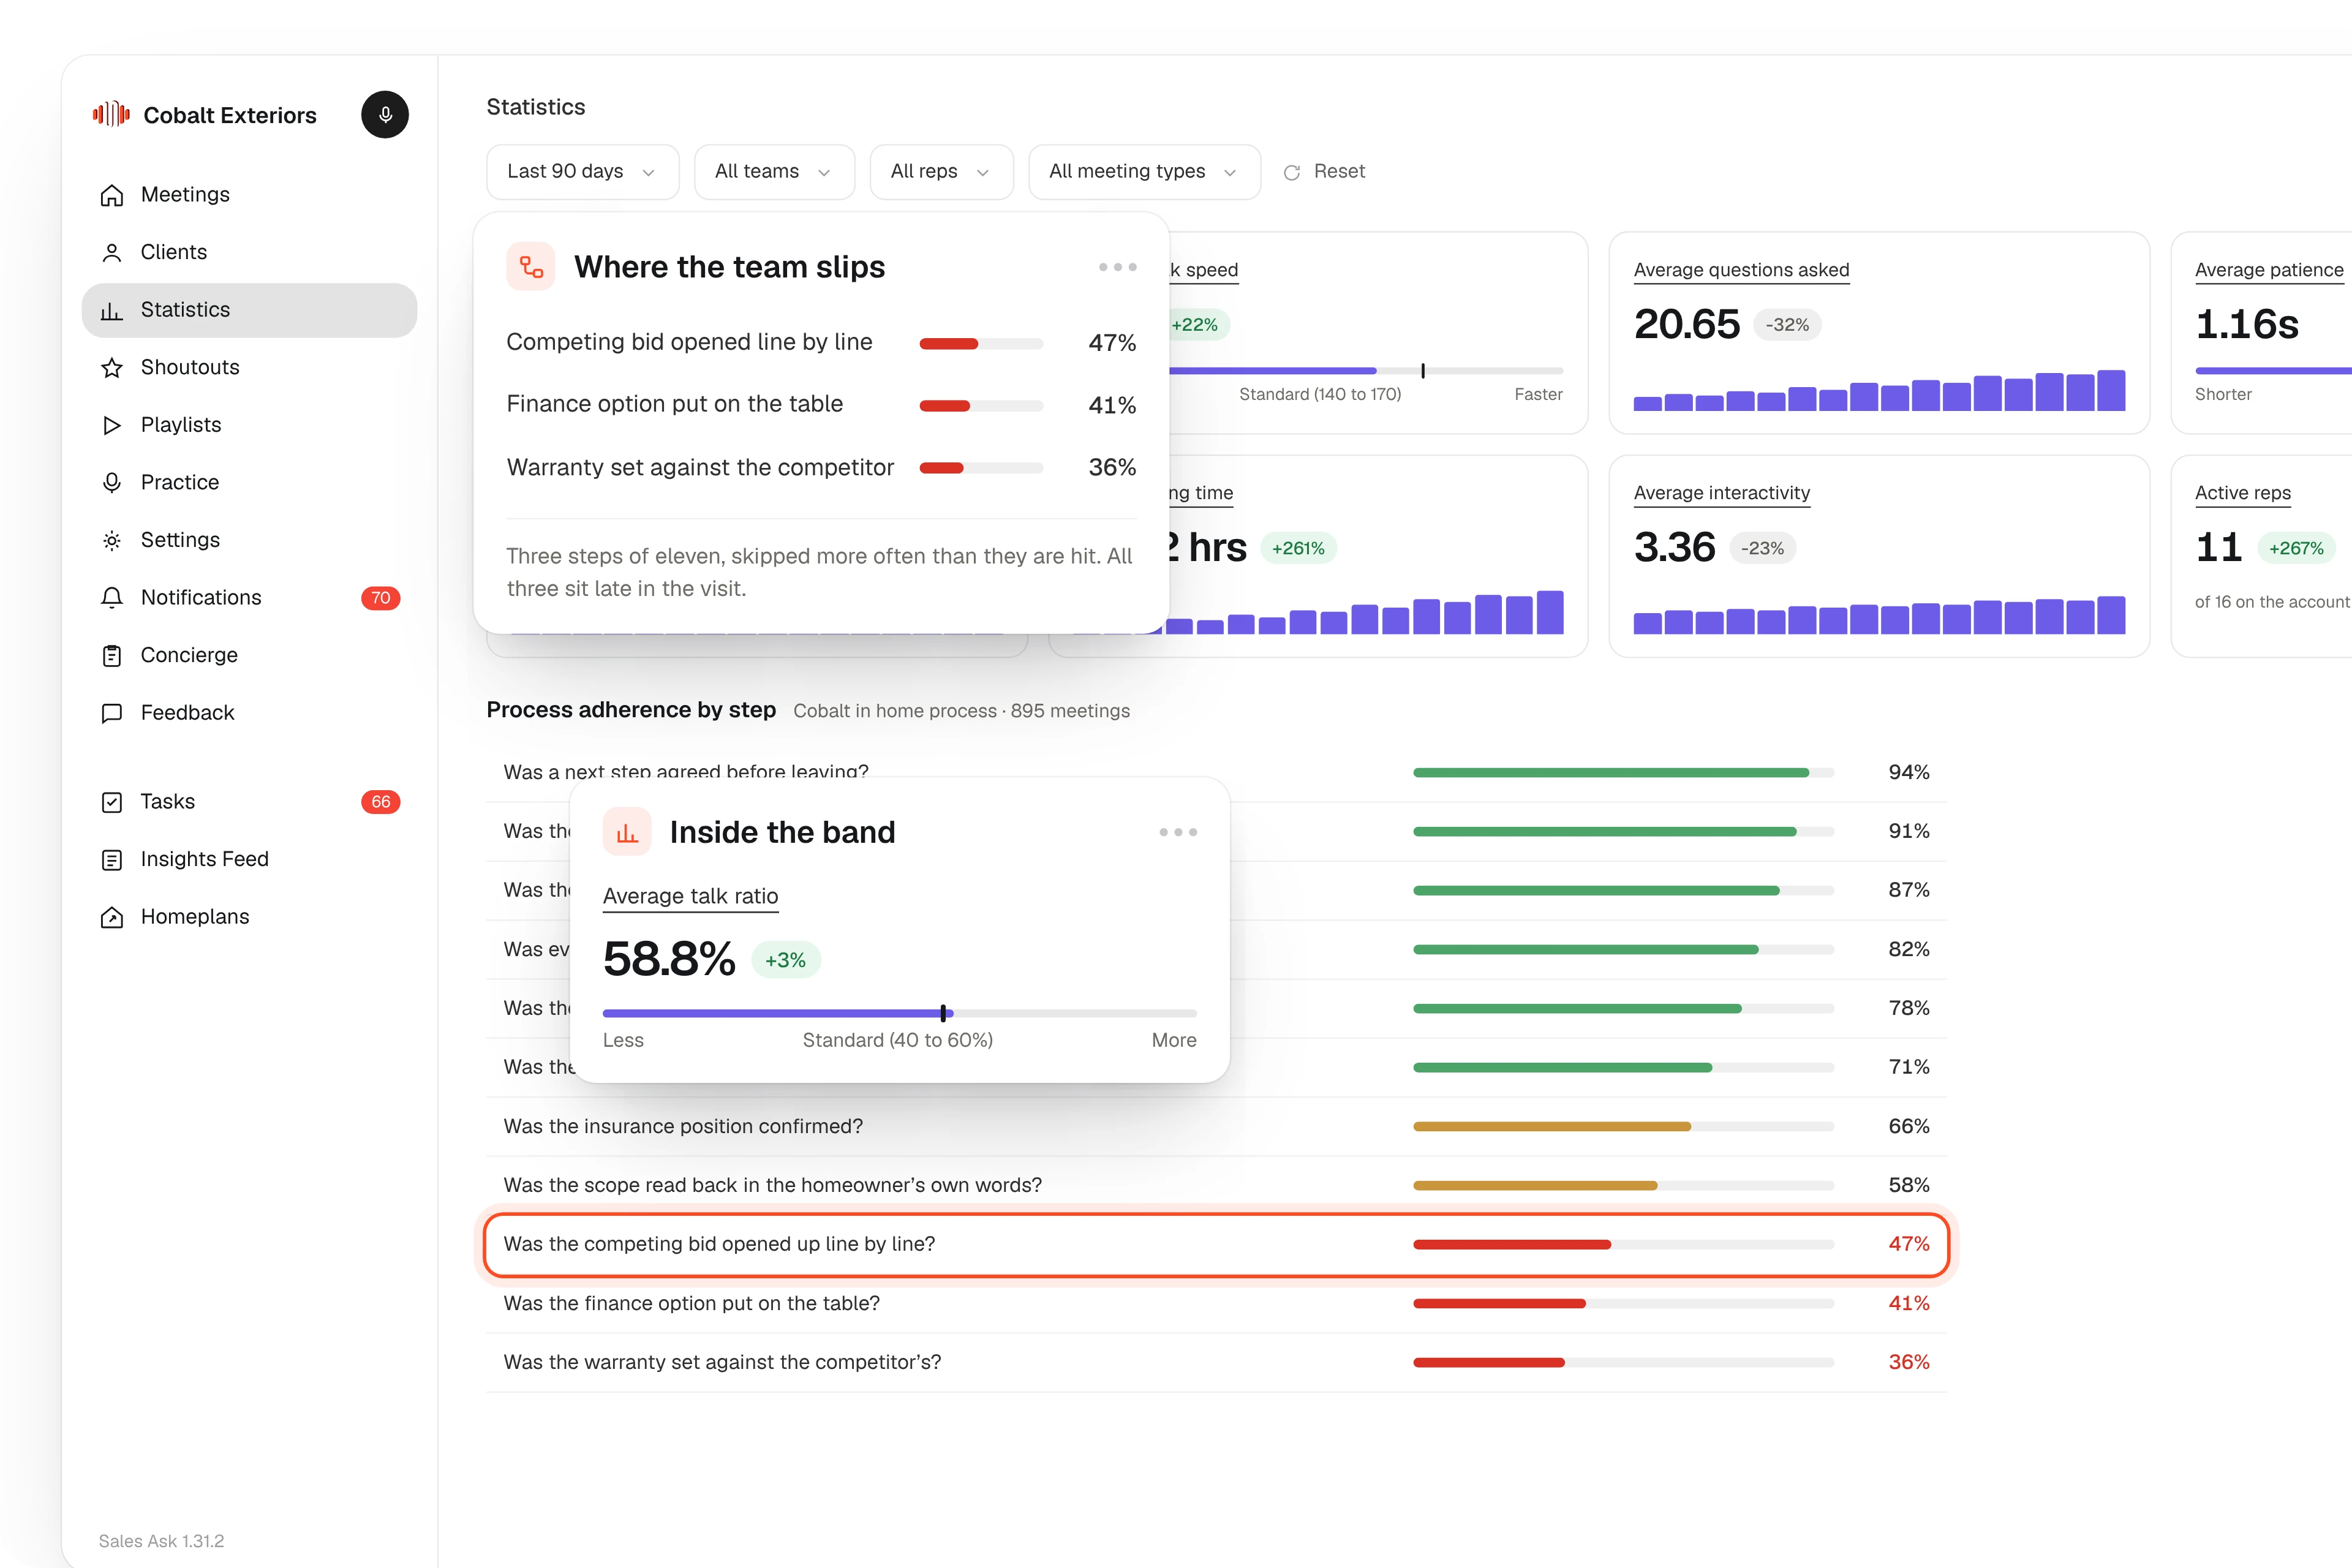Click the +267% badge on Active reps
2352x1568 pixels.
2296,548
